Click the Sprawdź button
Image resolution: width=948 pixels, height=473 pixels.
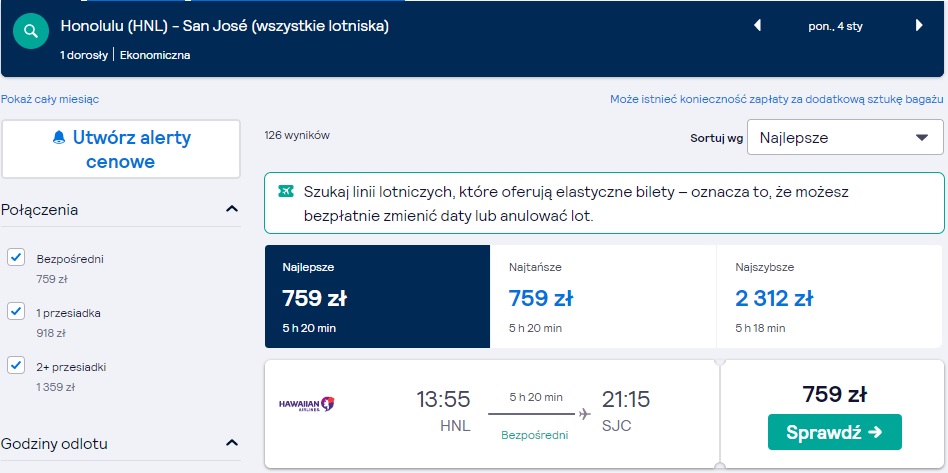834,432
